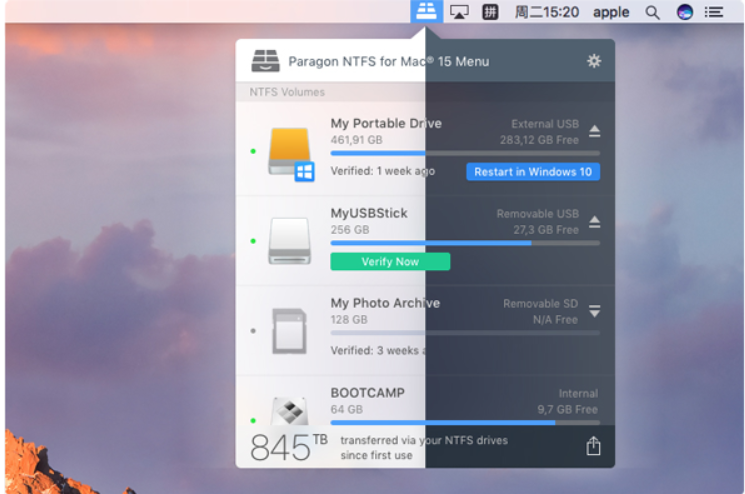Click the 64 GB size text

[x=346, y=409]
